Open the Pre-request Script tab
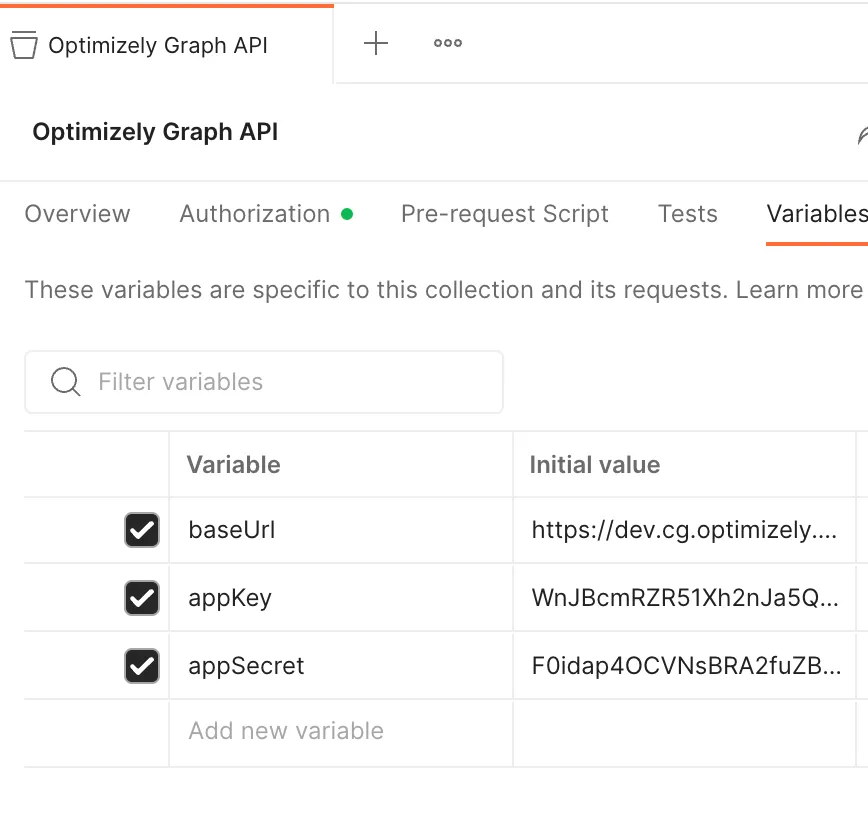The height and width of the screenshot is (818, 868). [x=504, y=214]
